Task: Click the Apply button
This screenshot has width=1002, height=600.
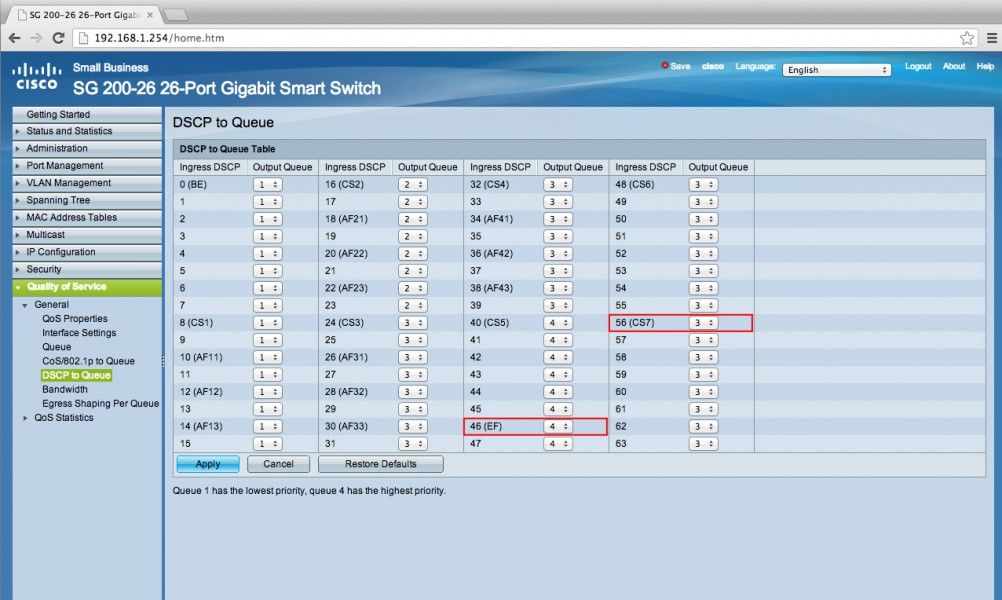Action: (x=207, y=464)
